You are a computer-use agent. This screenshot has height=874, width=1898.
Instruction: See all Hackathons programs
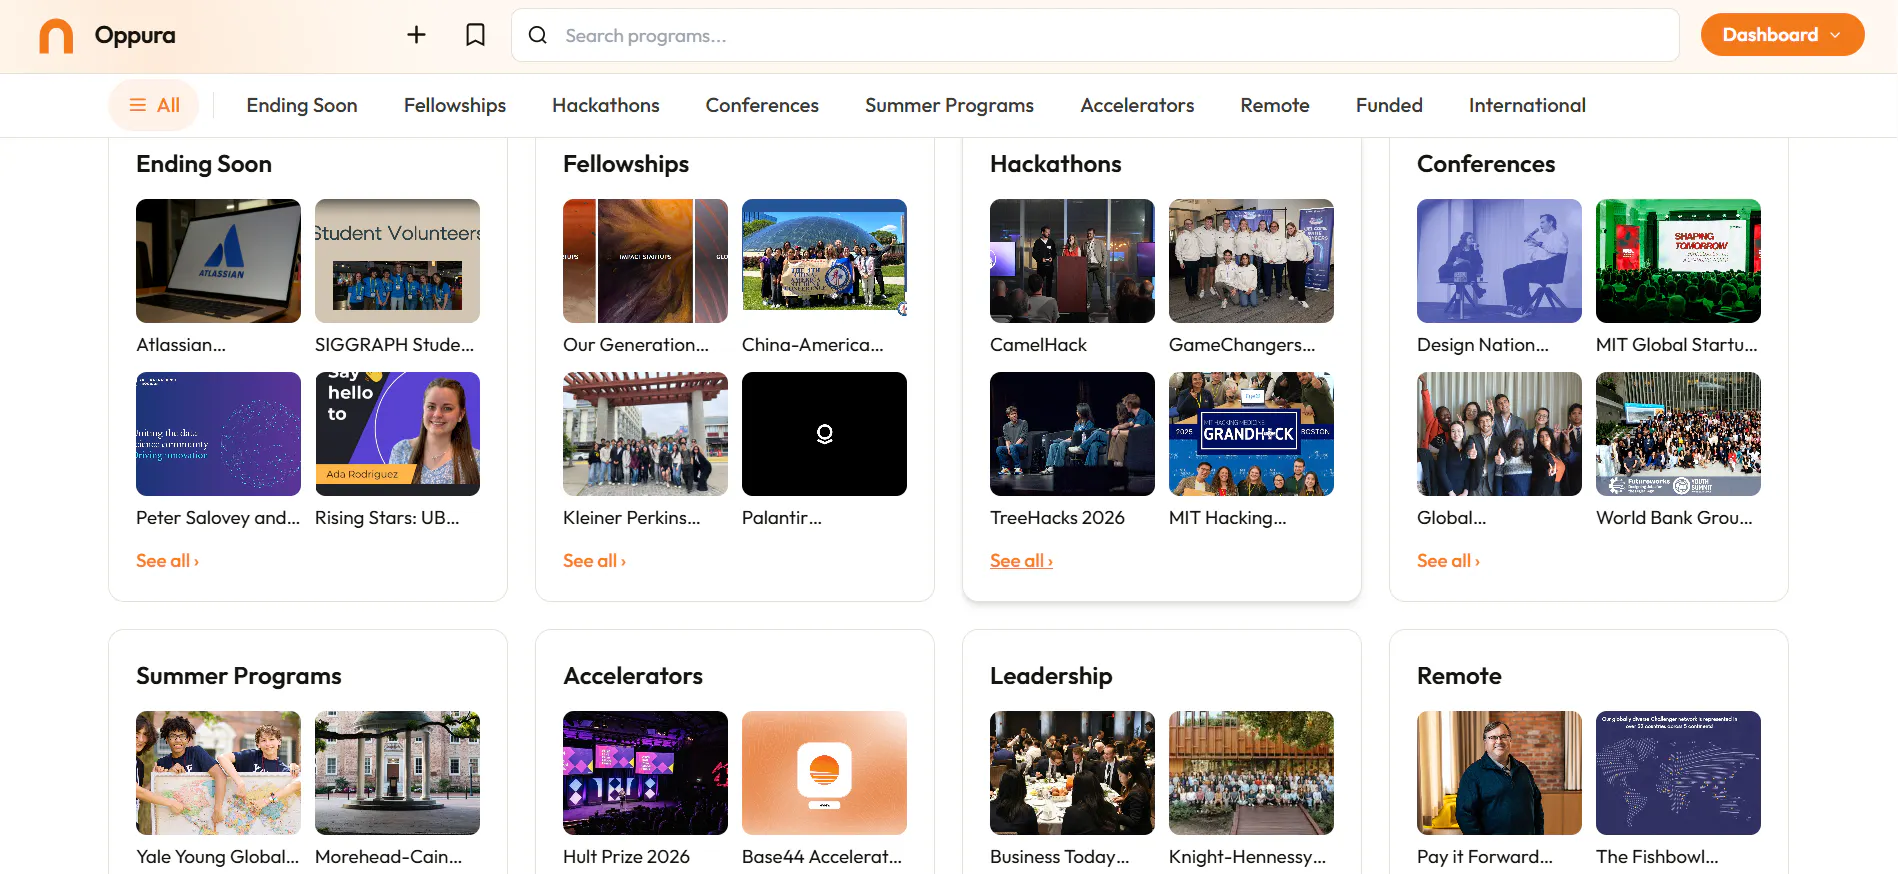pyautogui.click(x=1022, y=561)
